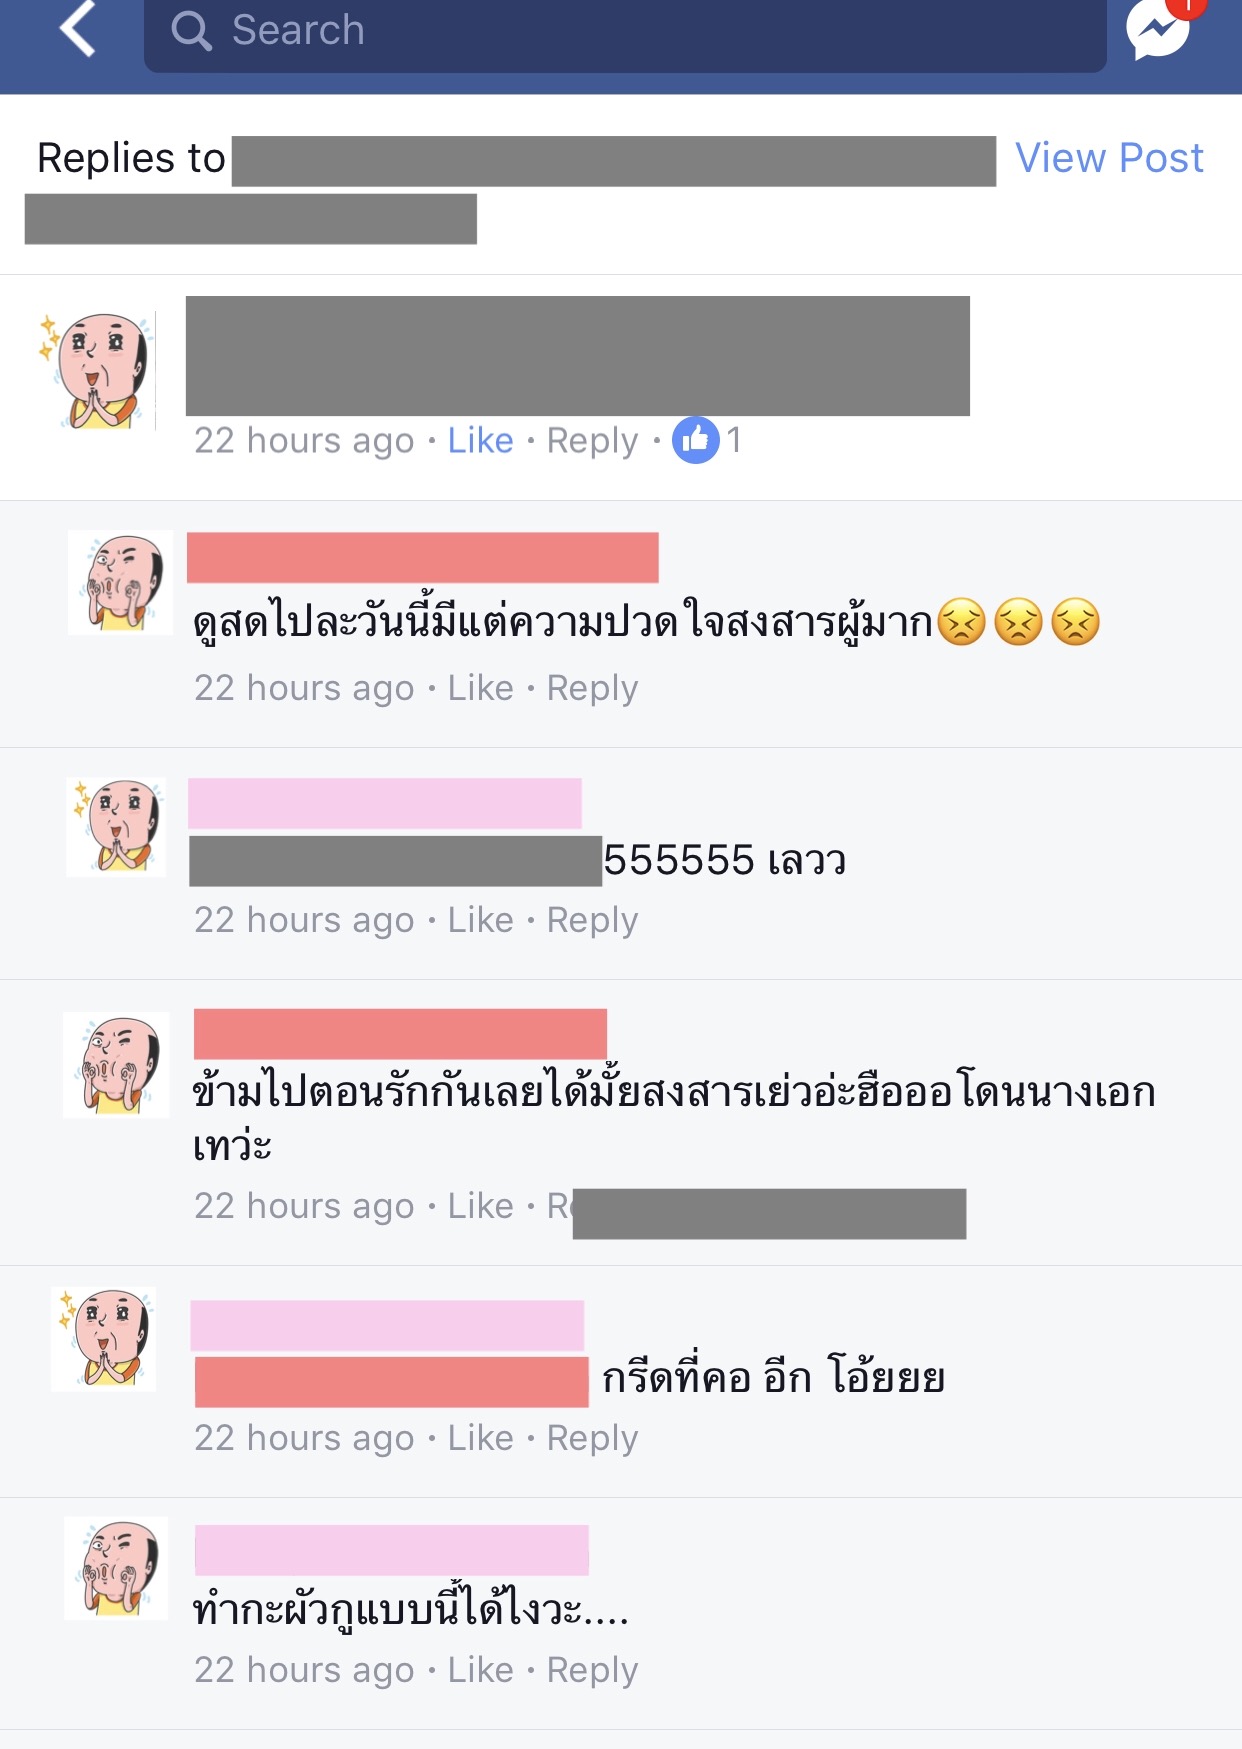Reply to the top parent comment
The image size is (1242, 1749).
(x=592, y=441)
